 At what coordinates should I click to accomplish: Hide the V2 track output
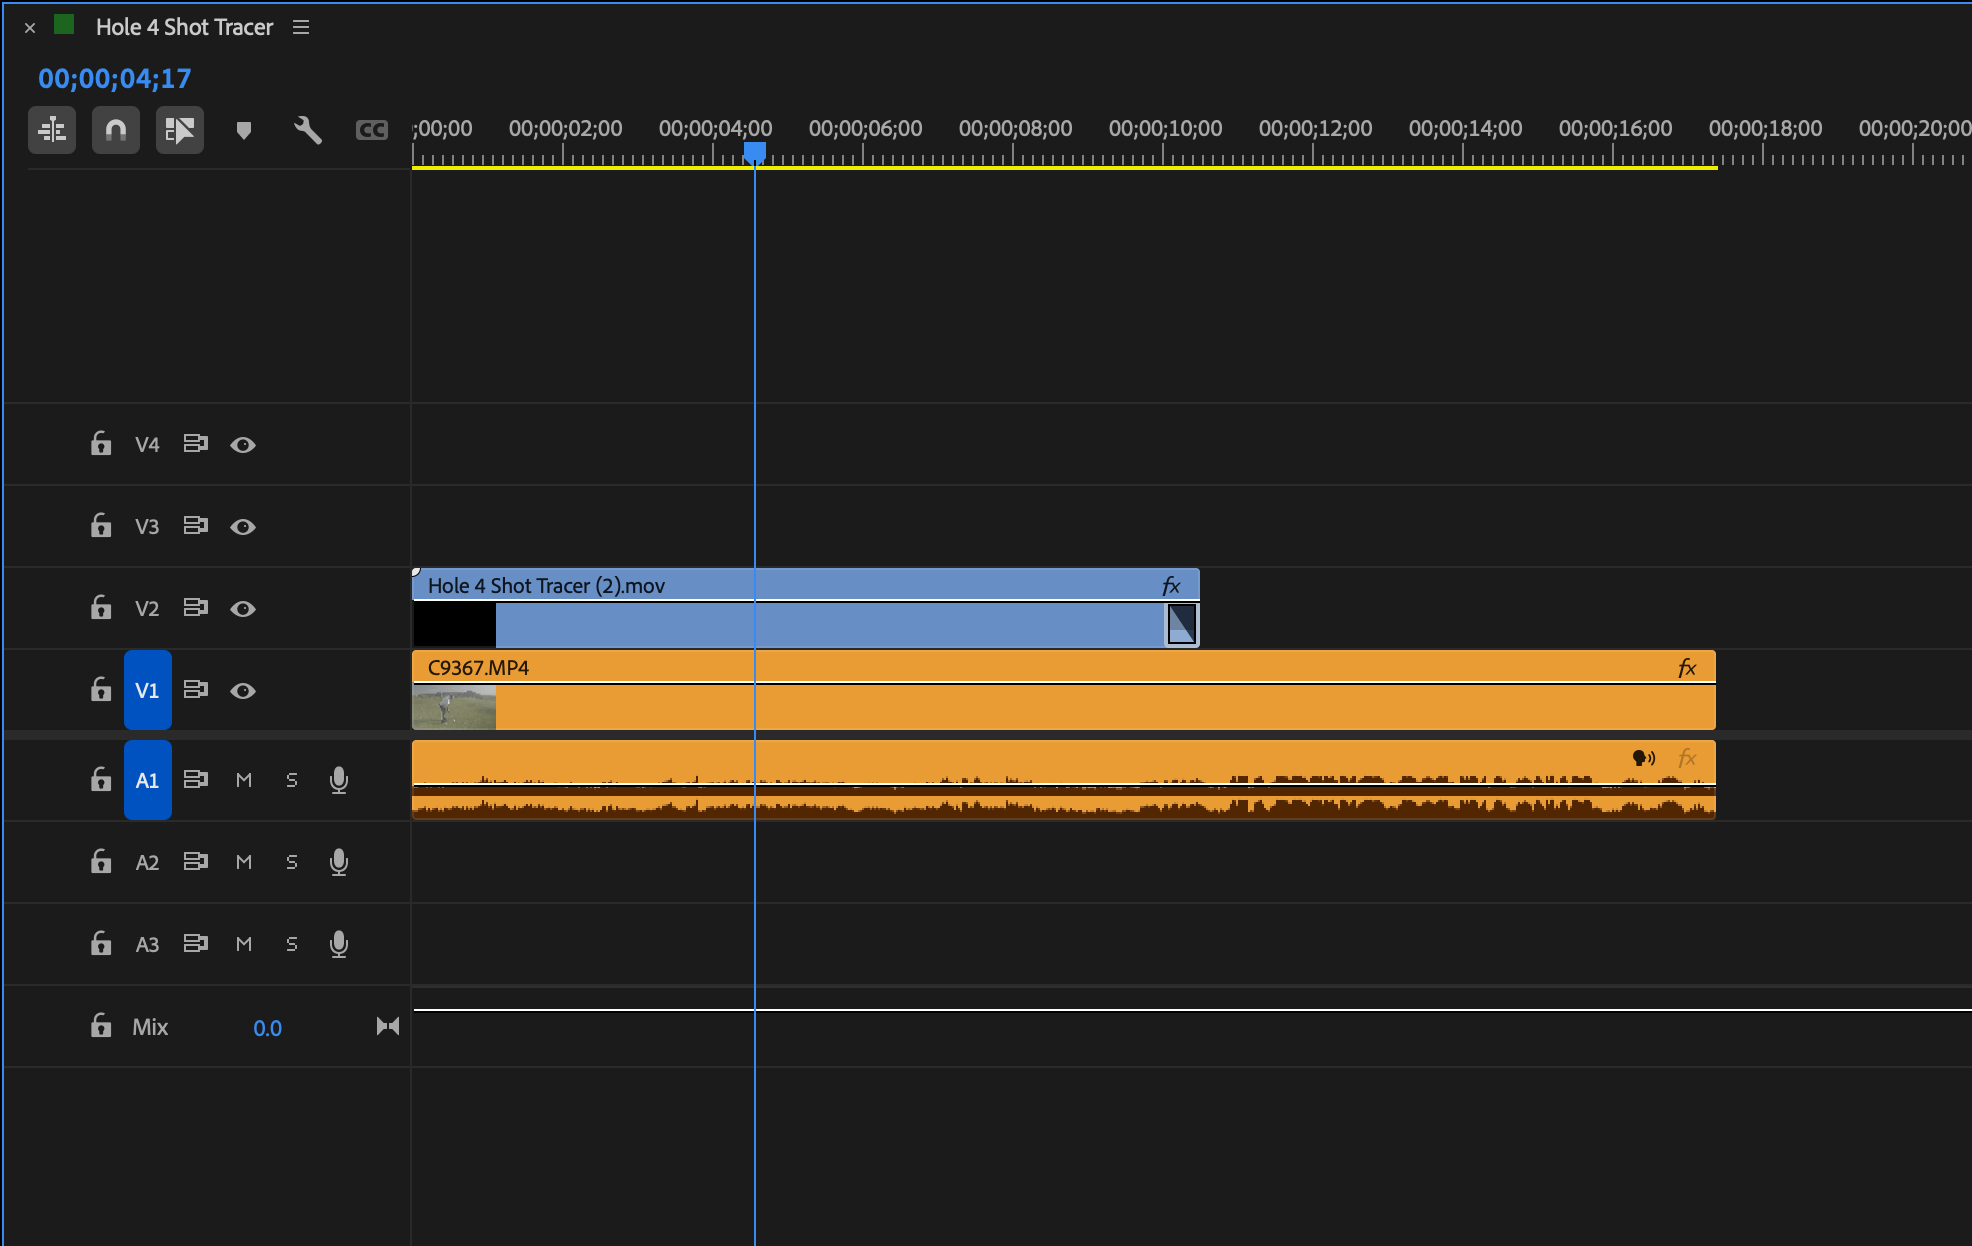click(243, 608)
